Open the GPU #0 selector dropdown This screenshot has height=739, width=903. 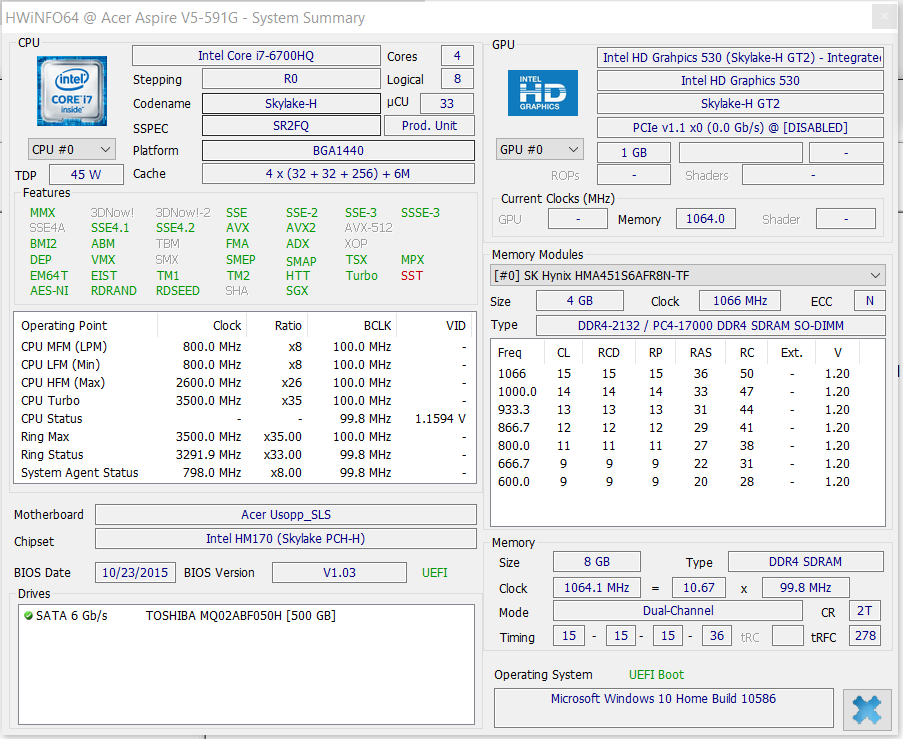pyautogui.click(x=540, y=150)
